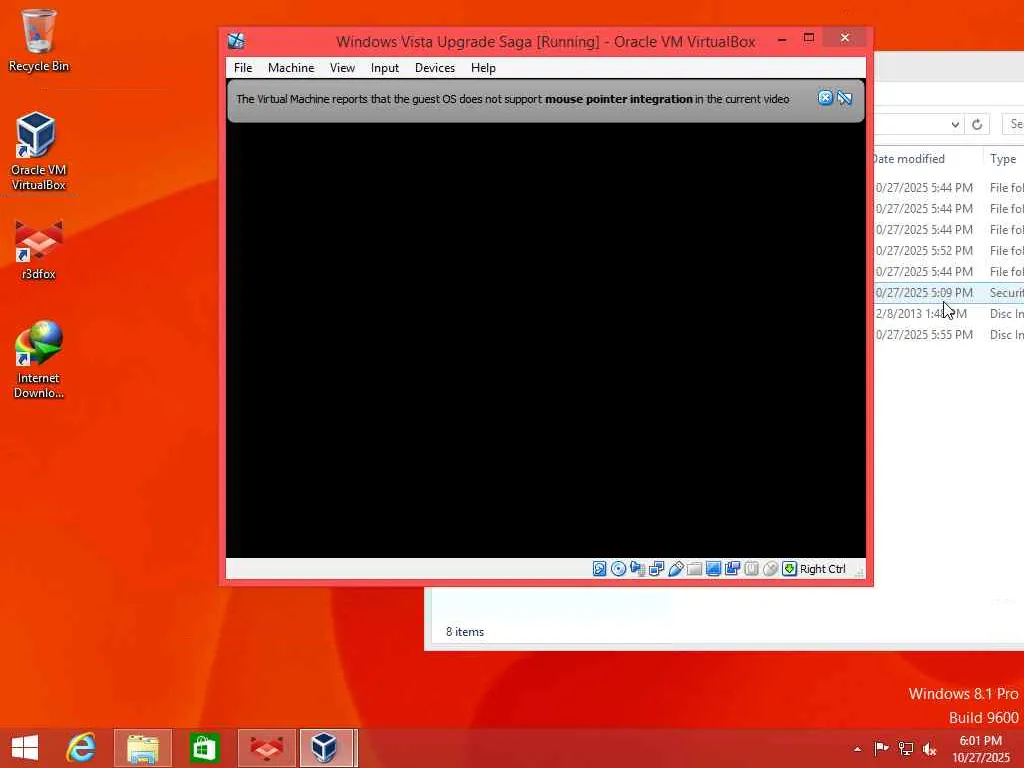Image resolution: width=1024 pixels, height=768 pixels.
Task: Close the VirtualBox VM window
Action: [845, 38]
